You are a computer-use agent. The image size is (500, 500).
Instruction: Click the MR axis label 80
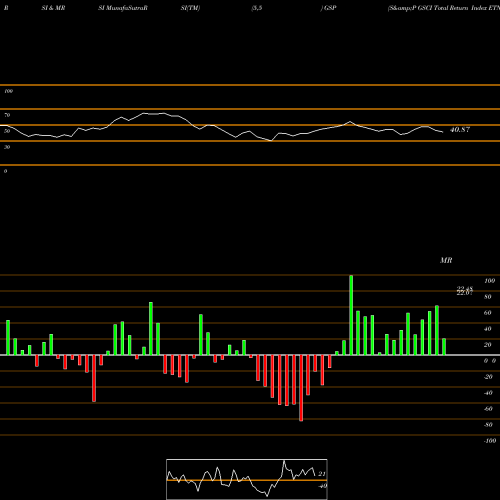488,297
